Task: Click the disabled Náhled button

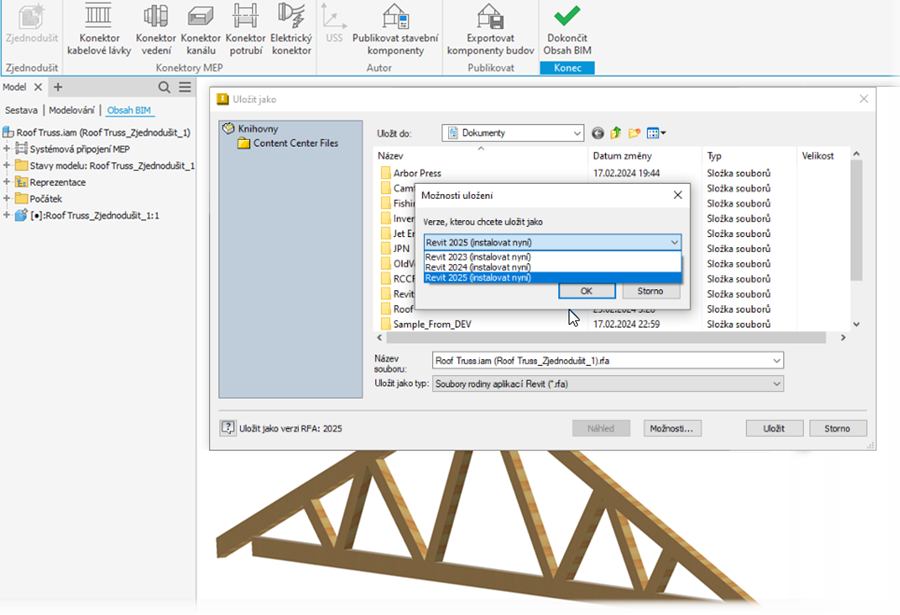Action: coord(601,428)
